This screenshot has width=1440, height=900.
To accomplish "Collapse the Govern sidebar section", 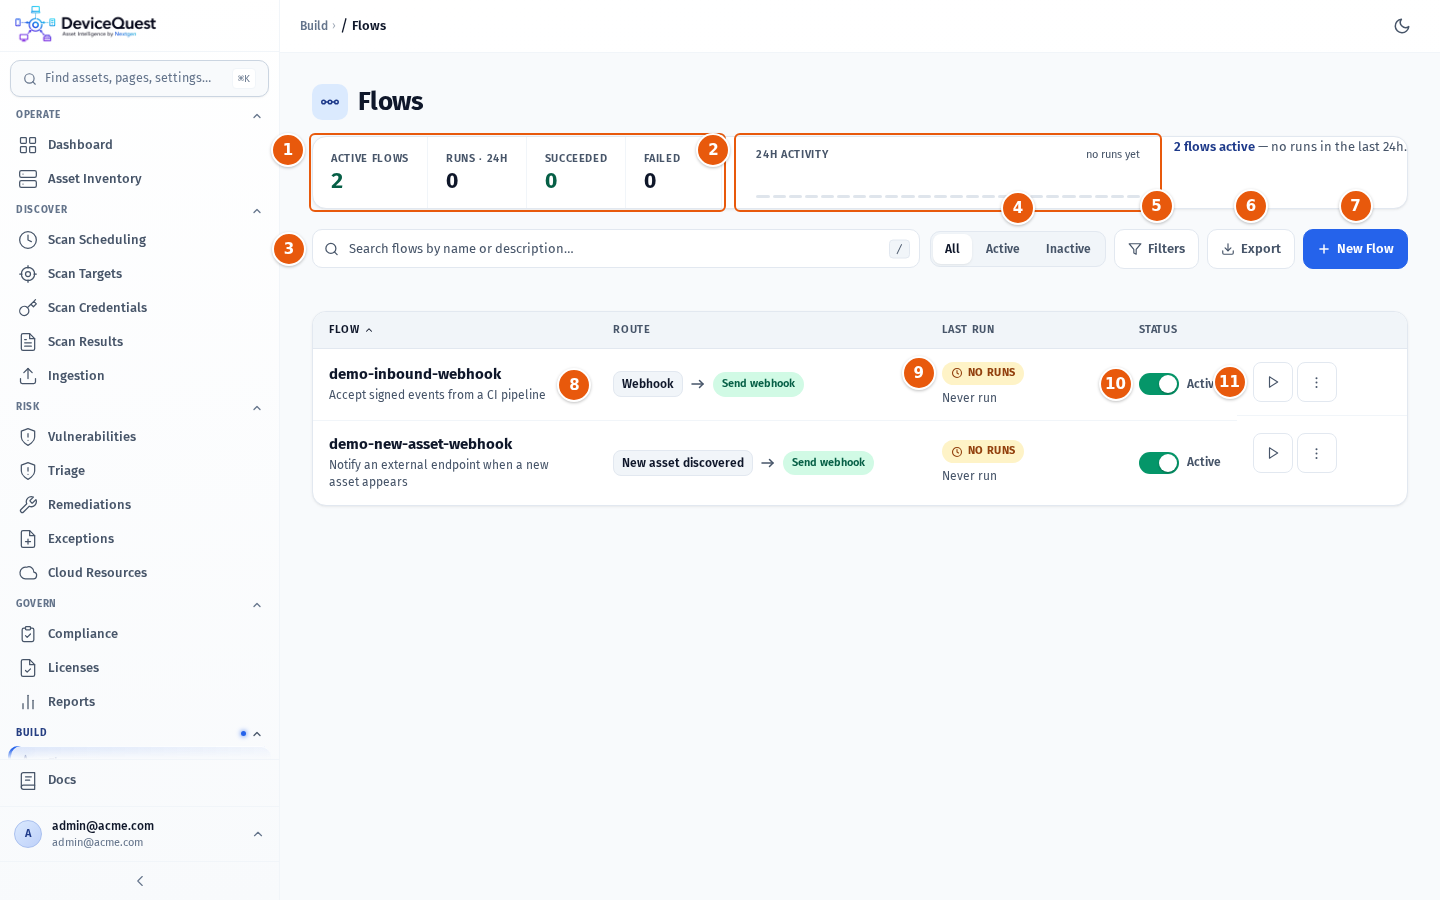I will (x=257, y=605).
